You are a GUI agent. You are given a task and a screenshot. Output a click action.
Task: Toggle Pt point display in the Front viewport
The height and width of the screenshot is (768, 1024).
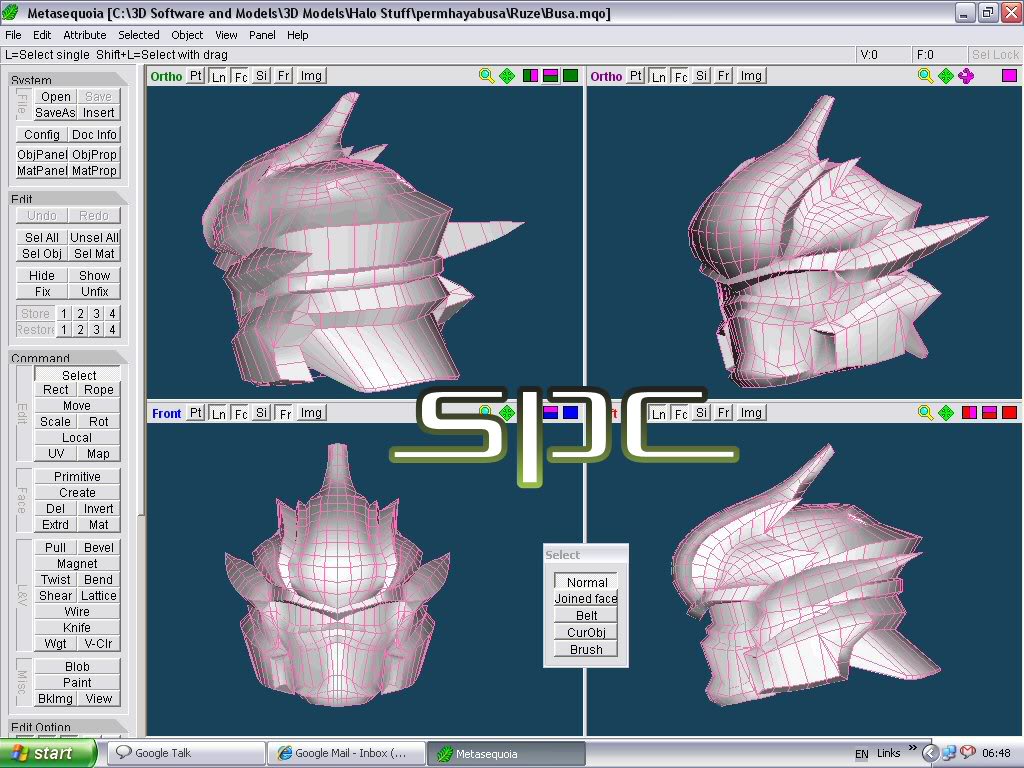coord(196,413)
